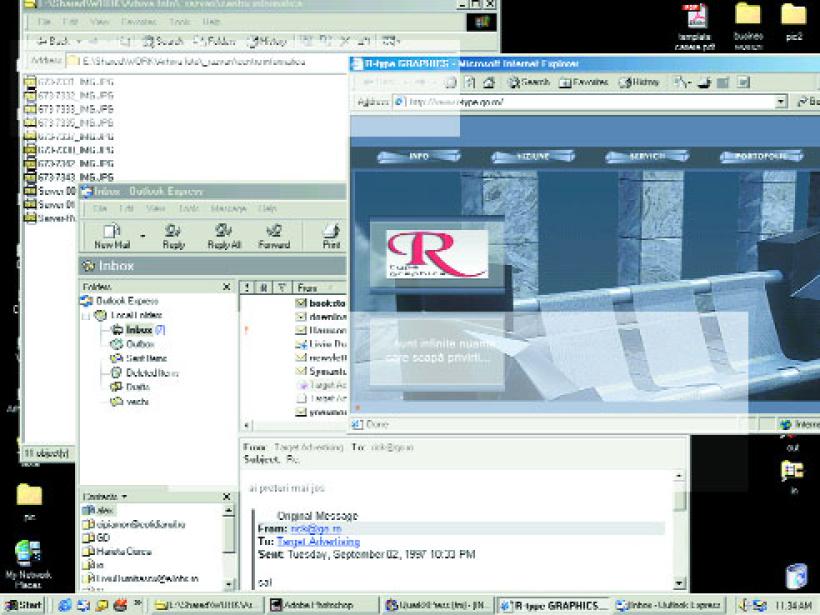Image resolution: width=820 pixels, height=615 pixels.
Task: Collapse the Local Folders tree node
Action: 86,315
